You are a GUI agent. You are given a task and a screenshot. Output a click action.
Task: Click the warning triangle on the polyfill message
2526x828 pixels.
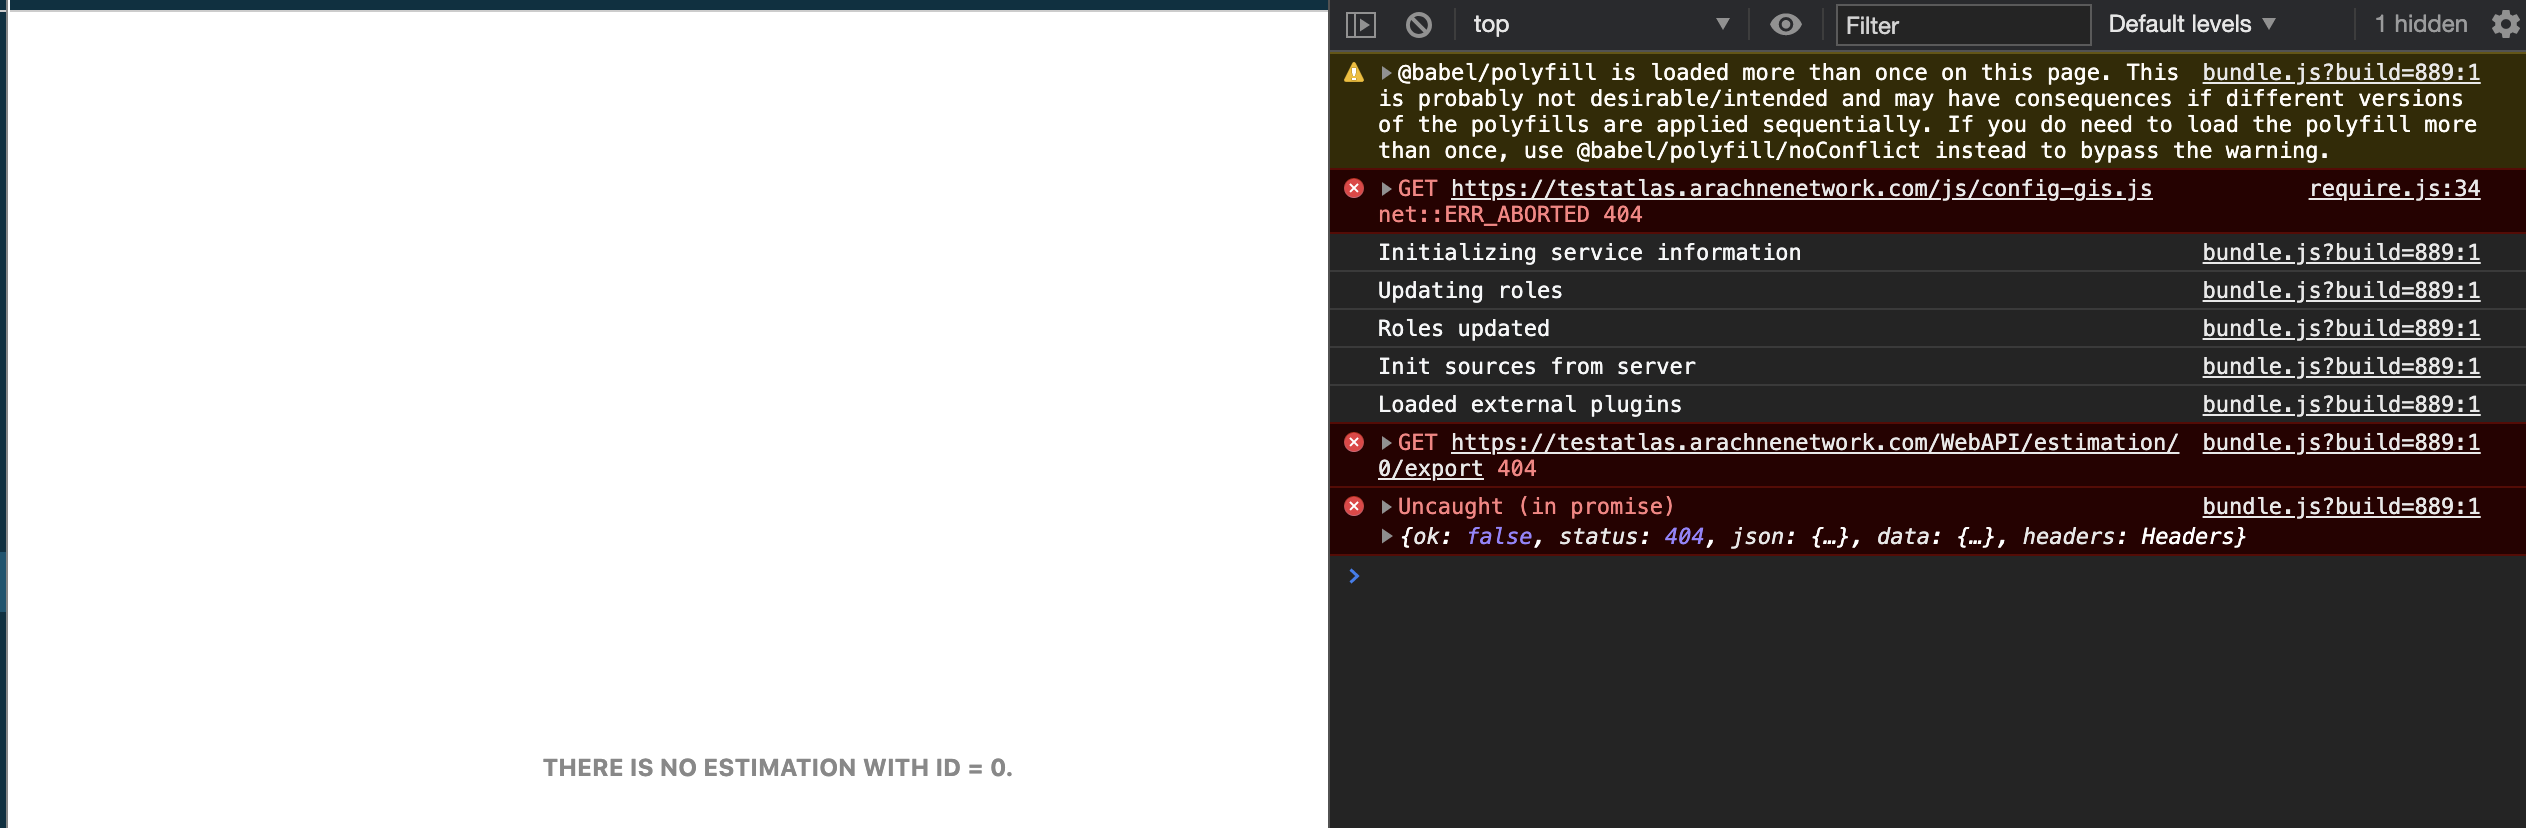coord(1352,72)
